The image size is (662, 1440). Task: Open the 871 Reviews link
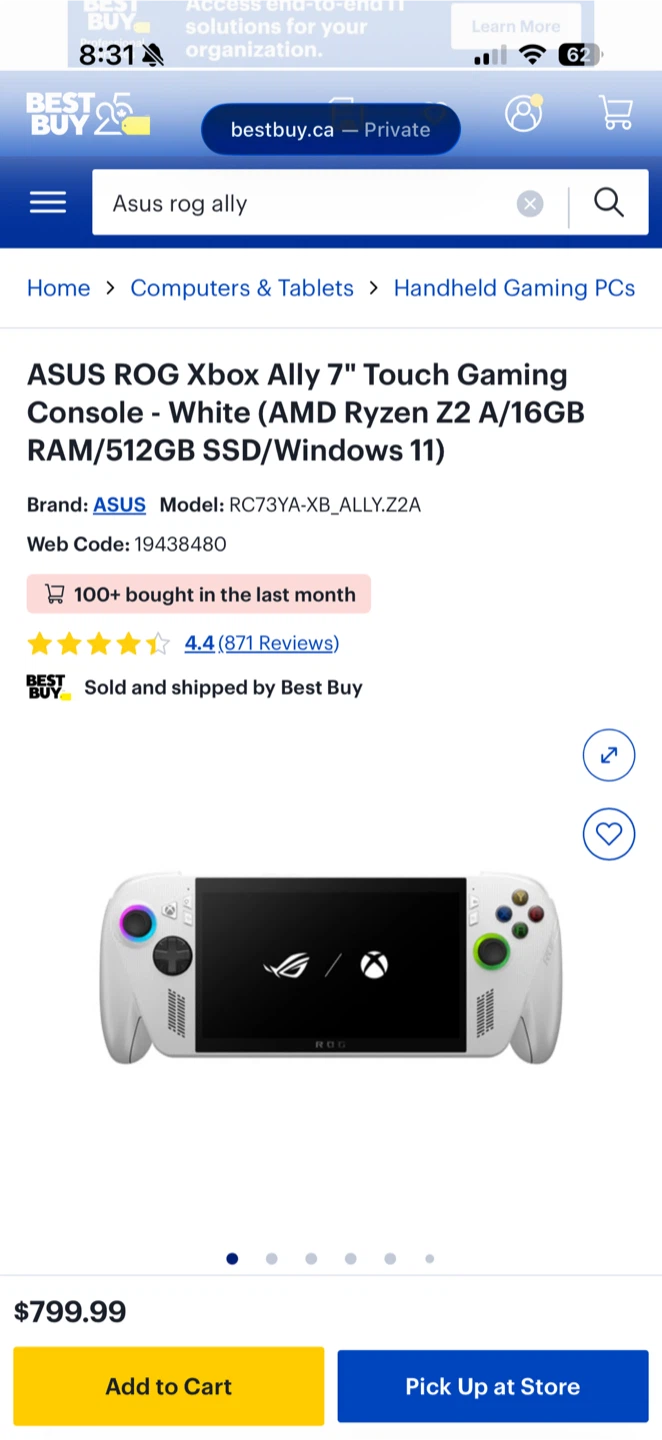(x=278, y=643)
